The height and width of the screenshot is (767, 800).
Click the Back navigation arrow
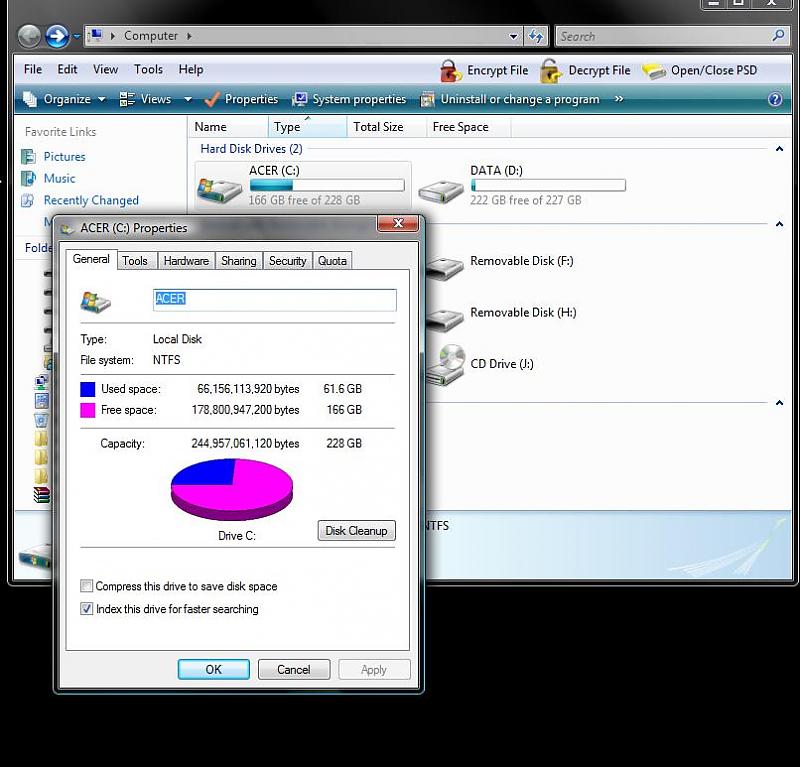coord(29,36)
